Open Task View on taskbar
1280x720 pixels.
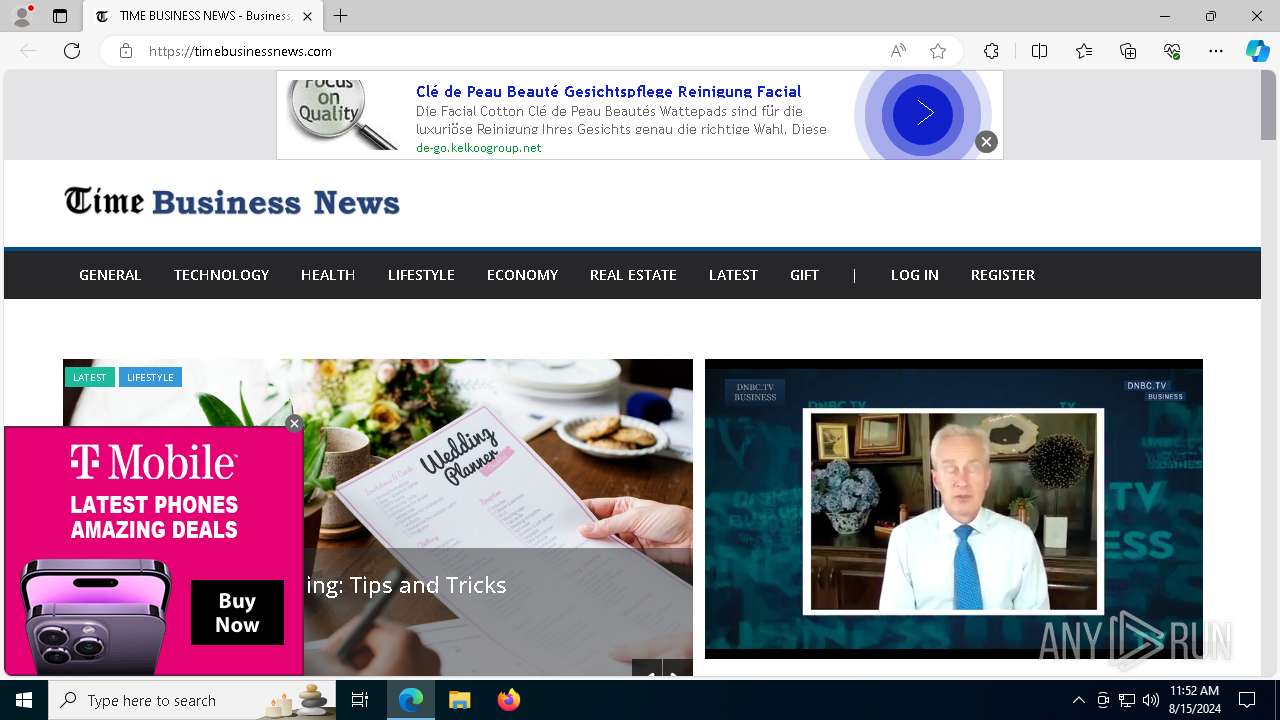(361, 700)
